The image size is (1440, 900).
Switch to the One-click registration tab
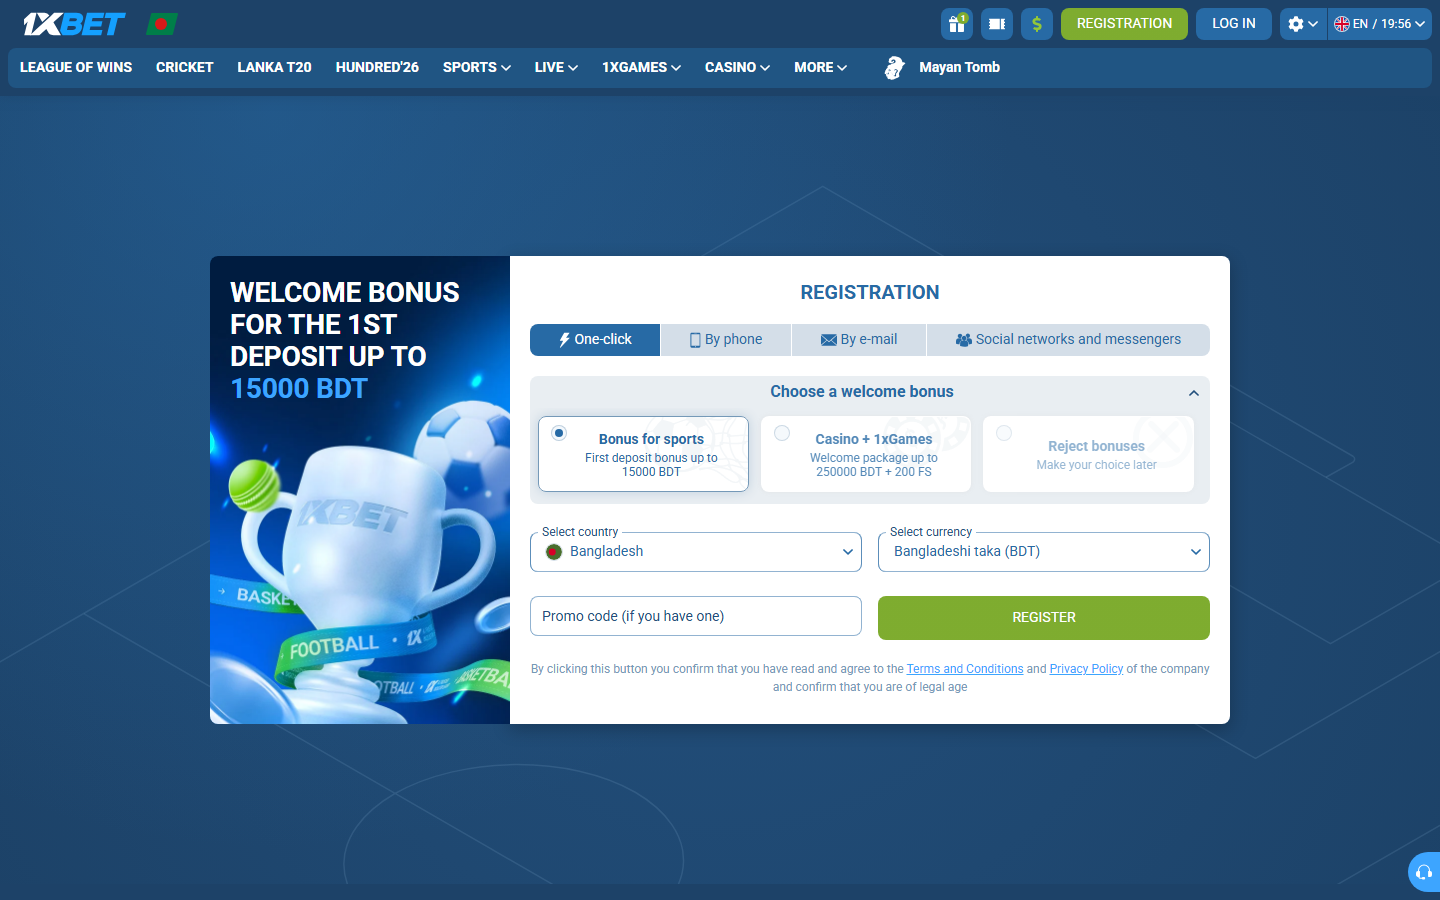tap(595, 340)
